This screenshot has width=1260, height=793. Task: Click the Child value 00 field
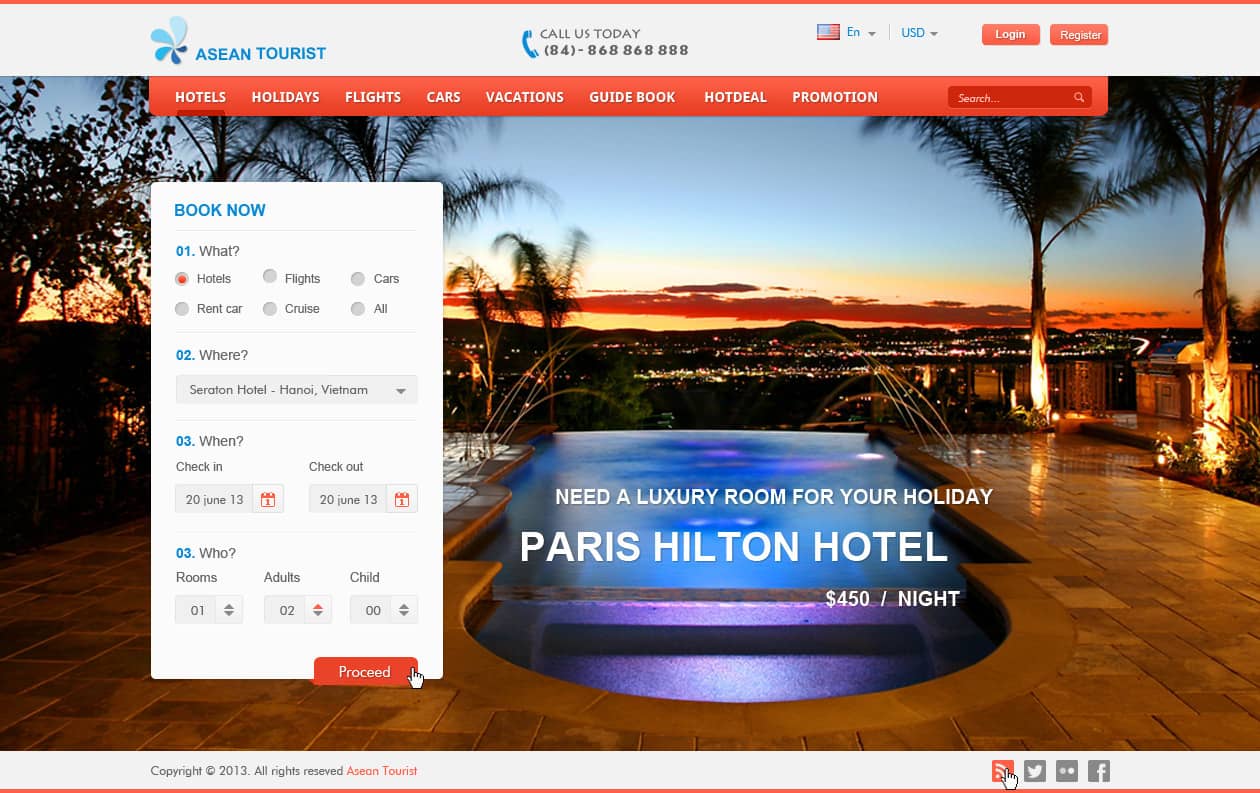click(x=372, y=610)
